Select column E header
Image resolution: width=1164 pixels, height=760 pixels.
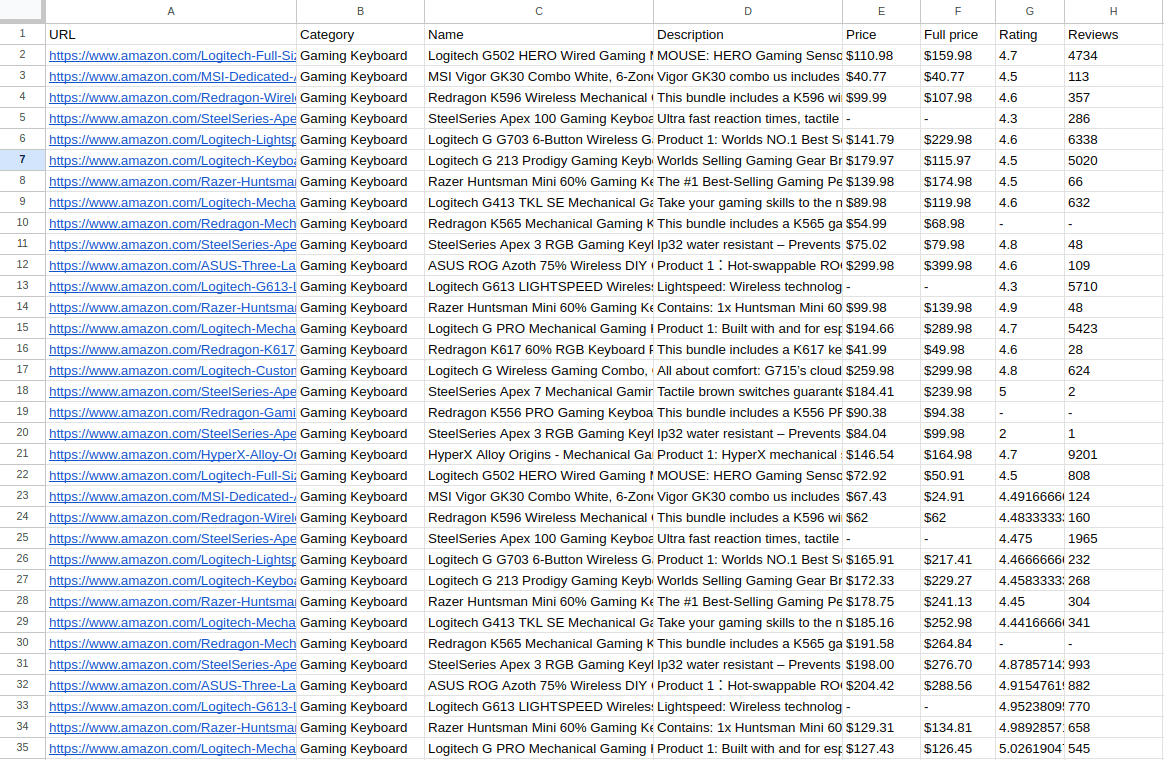coord(881,11)
